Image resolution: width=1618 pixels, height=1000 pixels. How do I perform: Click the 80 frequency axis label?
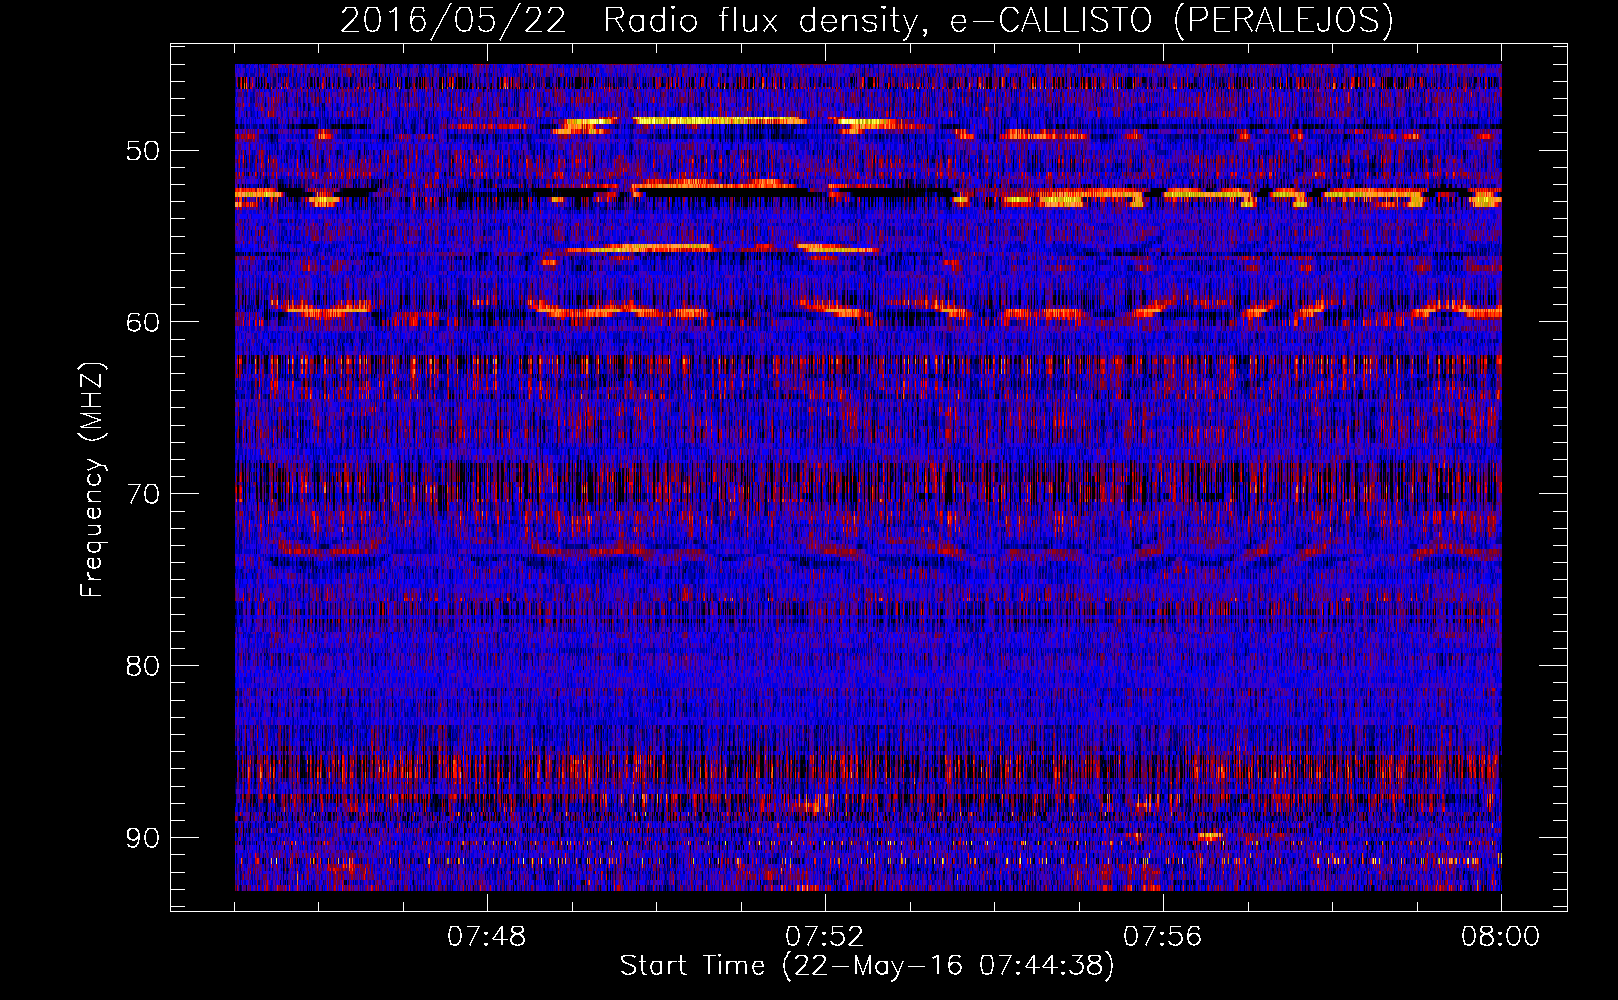[x=142, y=666]
